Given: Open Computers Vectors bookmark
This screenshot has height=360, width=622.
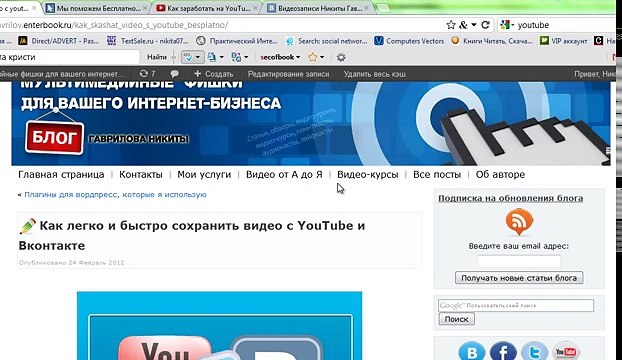Looking at the screenshot, I should click(409, 41).
